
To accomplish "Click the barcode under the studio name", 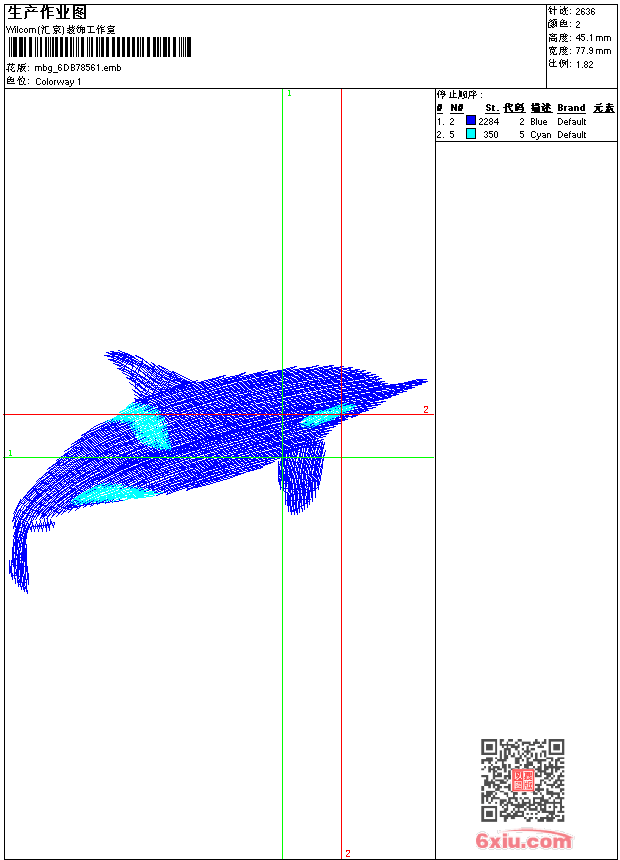I will [78, 48].
